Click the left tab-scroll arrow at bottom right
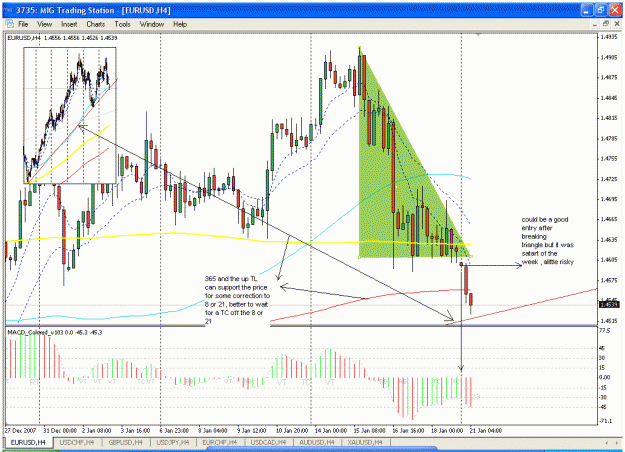Viewport: 625px width, 452px height. tap(607, 442)
